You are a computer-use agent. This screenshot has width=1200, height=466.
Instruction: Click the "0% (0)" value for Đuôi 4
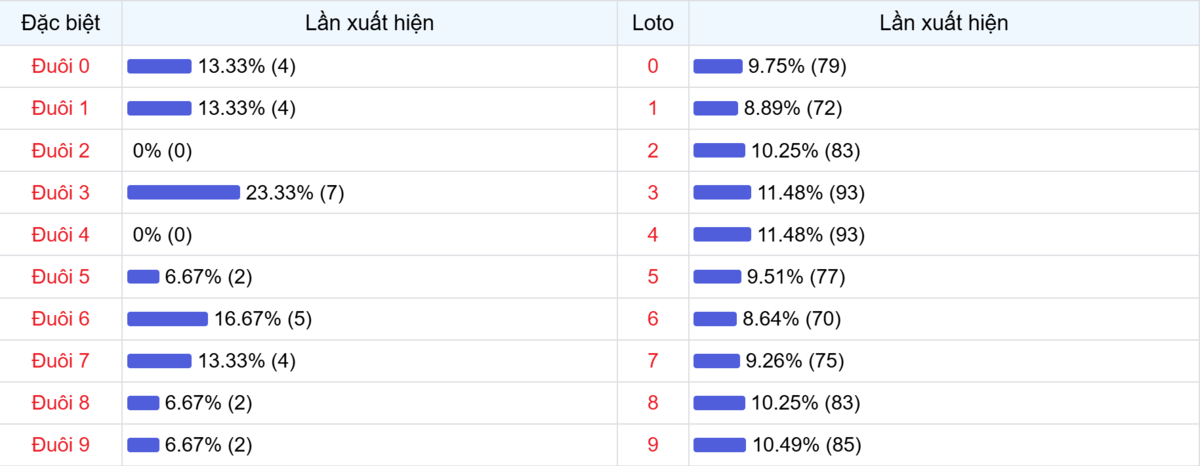(x=162, y=234)
